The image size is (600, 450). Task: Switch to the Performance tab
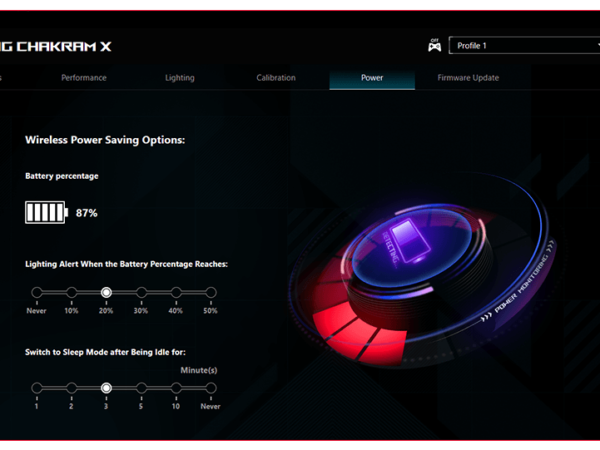(x=84, y=78)
